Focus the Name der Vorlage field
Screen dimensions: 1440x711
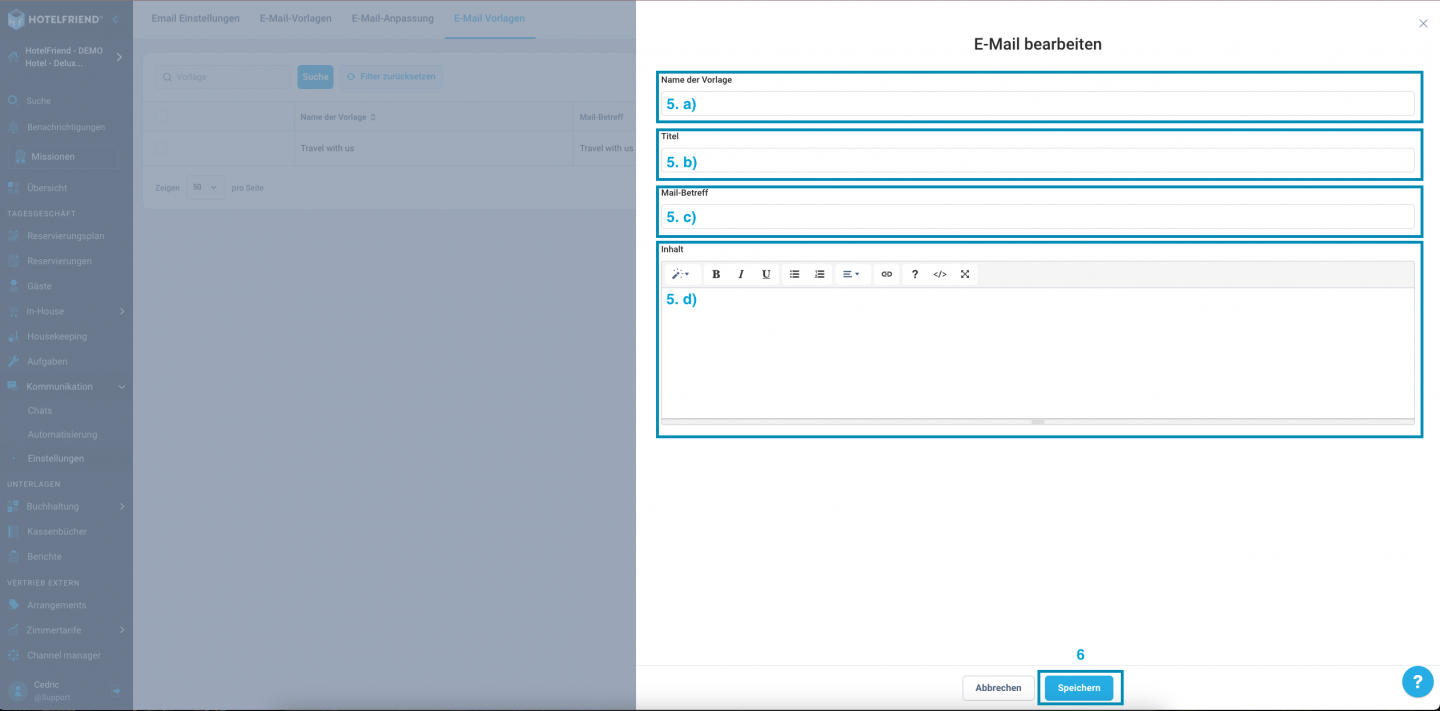[x=1038, y=104]
